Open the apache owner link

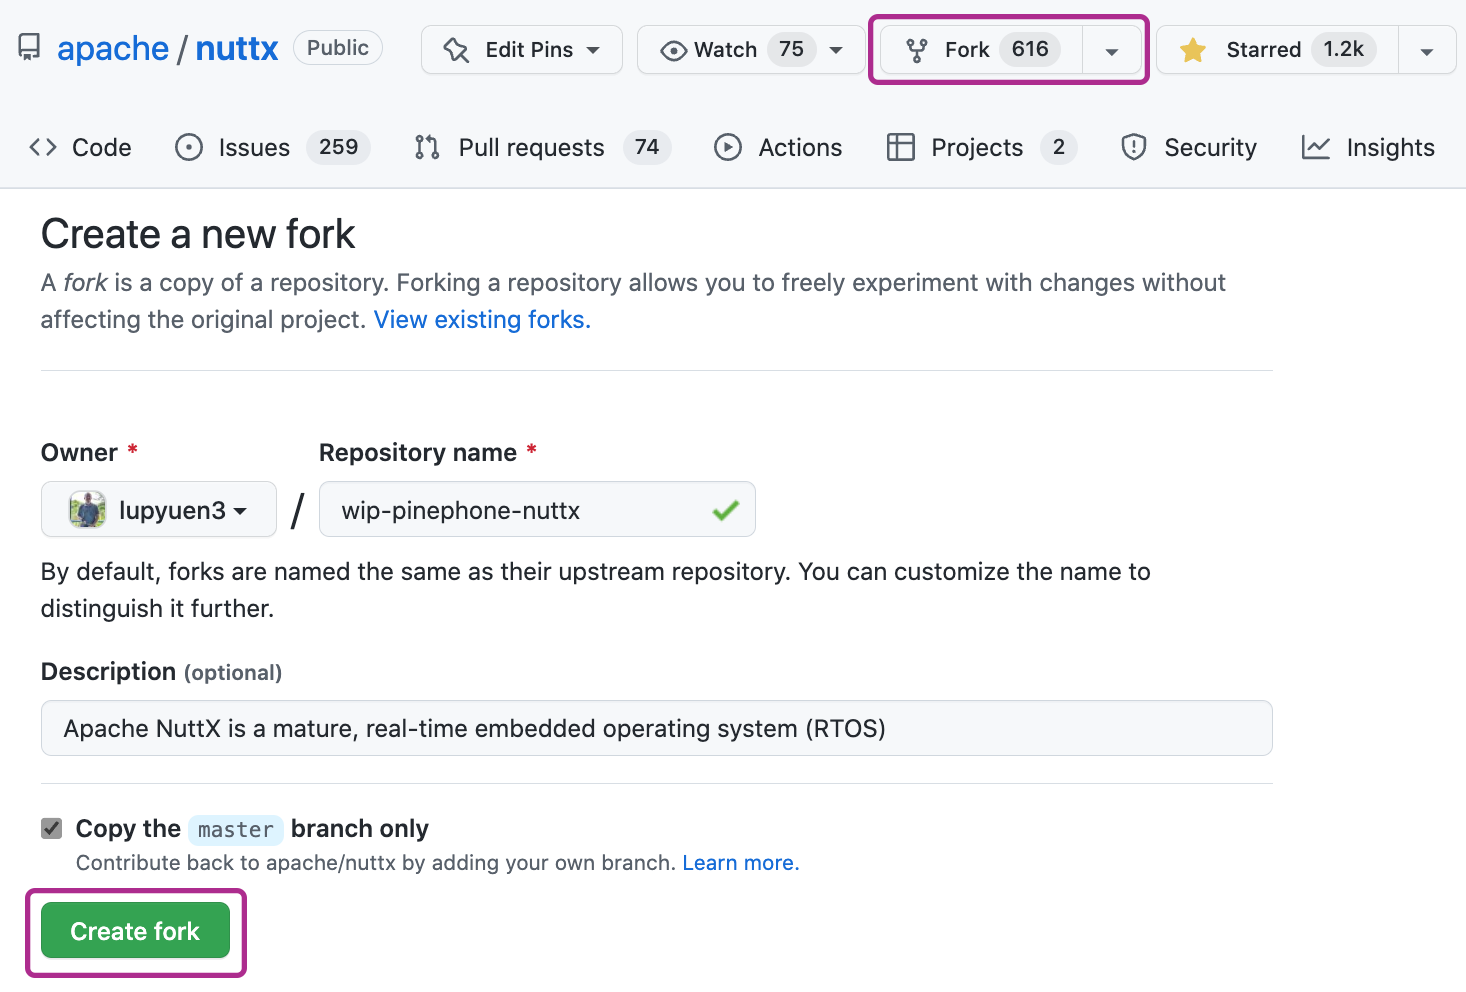[x=113, y=48]
